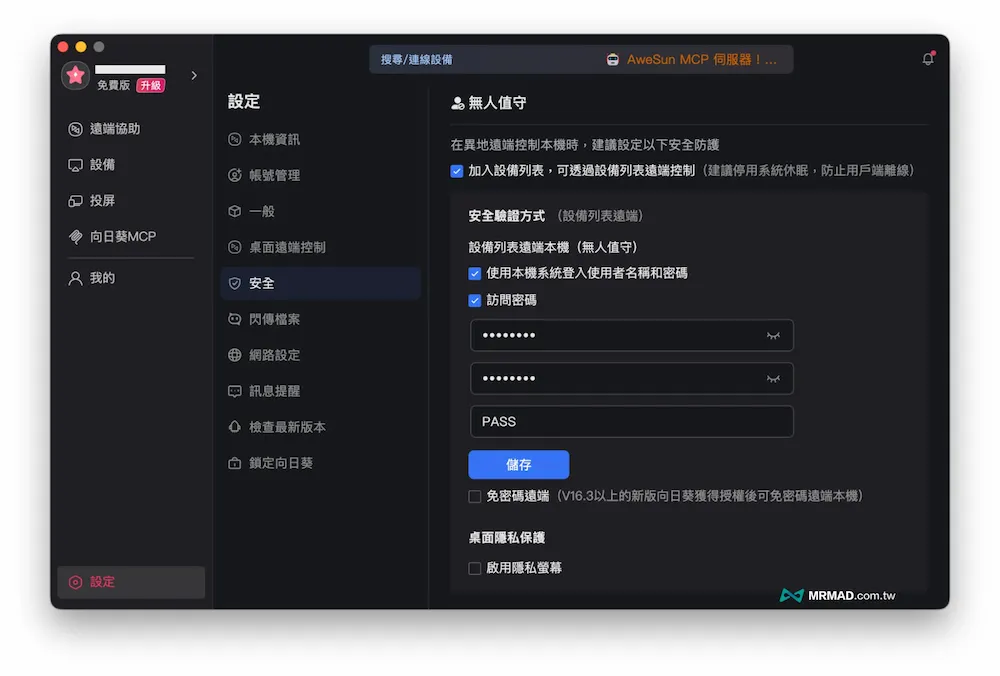Enable the 免密碼遠端 checkbox

pos(474,496)
